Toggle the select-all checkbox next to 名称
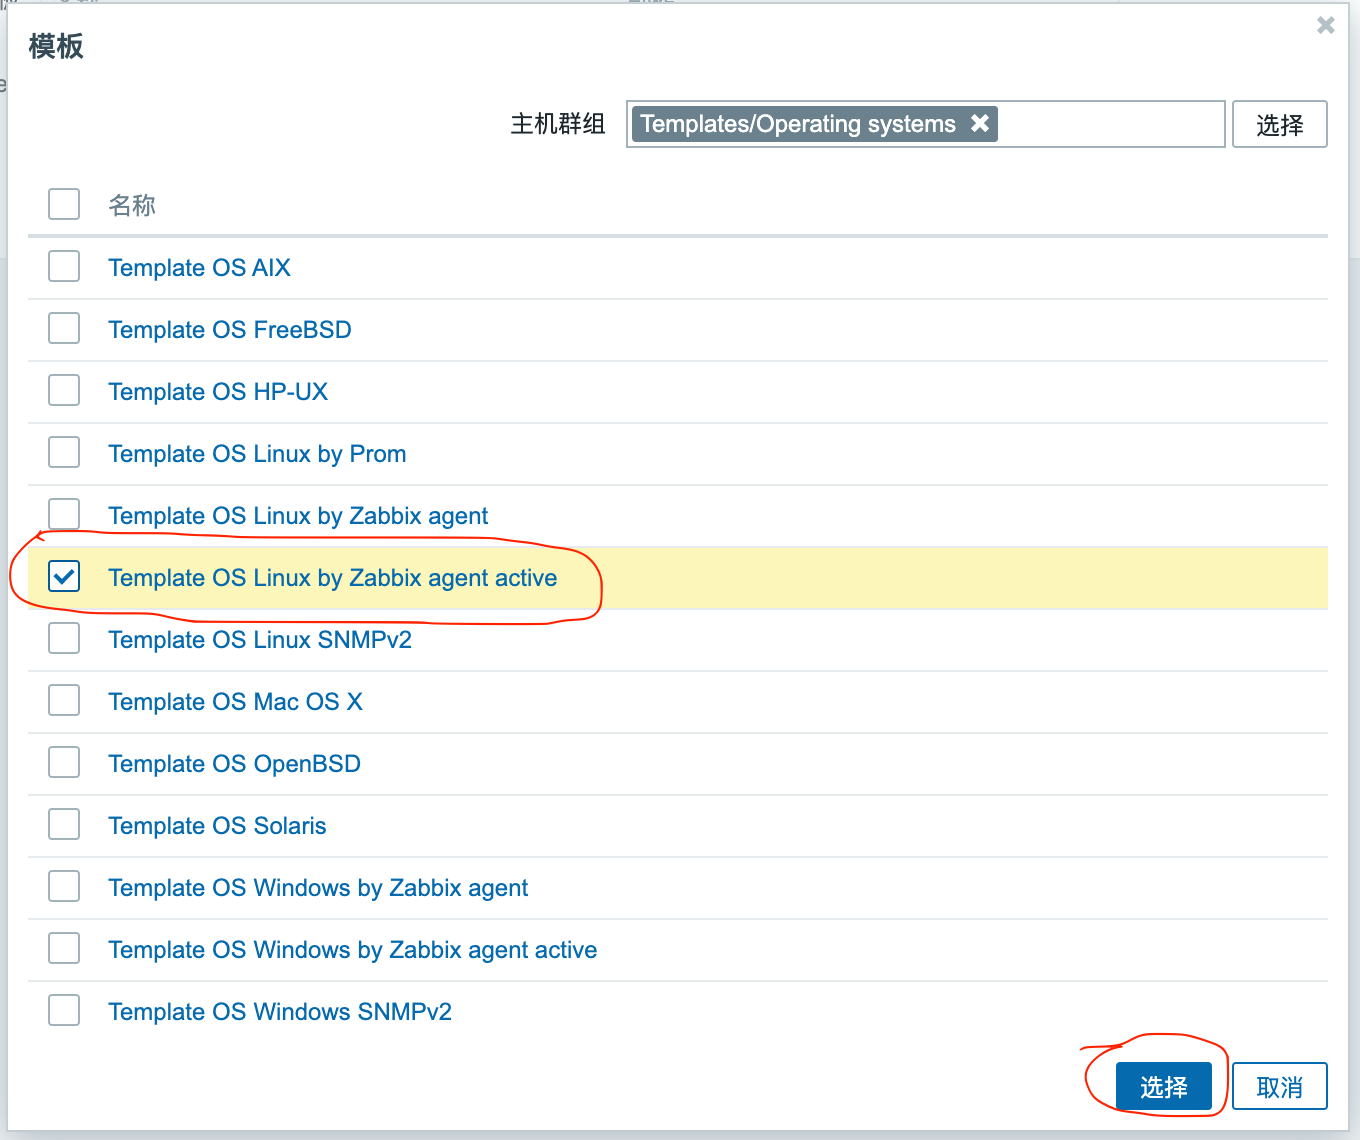Viewport: 1360px width, 1140px height. (64, 204)
